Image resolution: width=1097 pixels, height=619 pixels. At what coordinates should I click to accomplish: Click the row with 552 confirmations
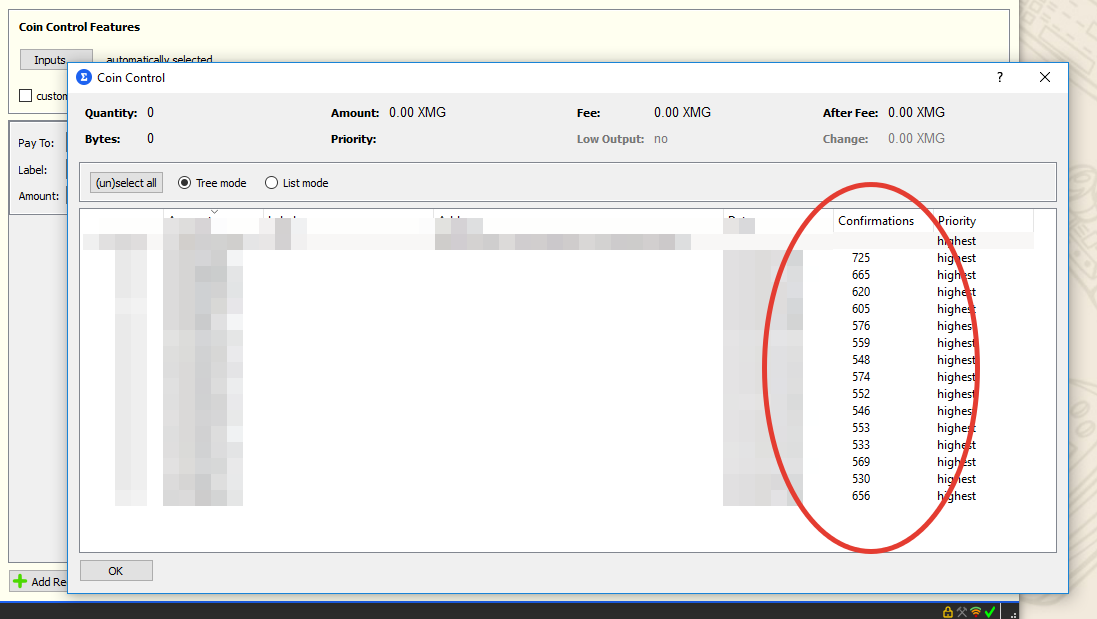(558, 394)
